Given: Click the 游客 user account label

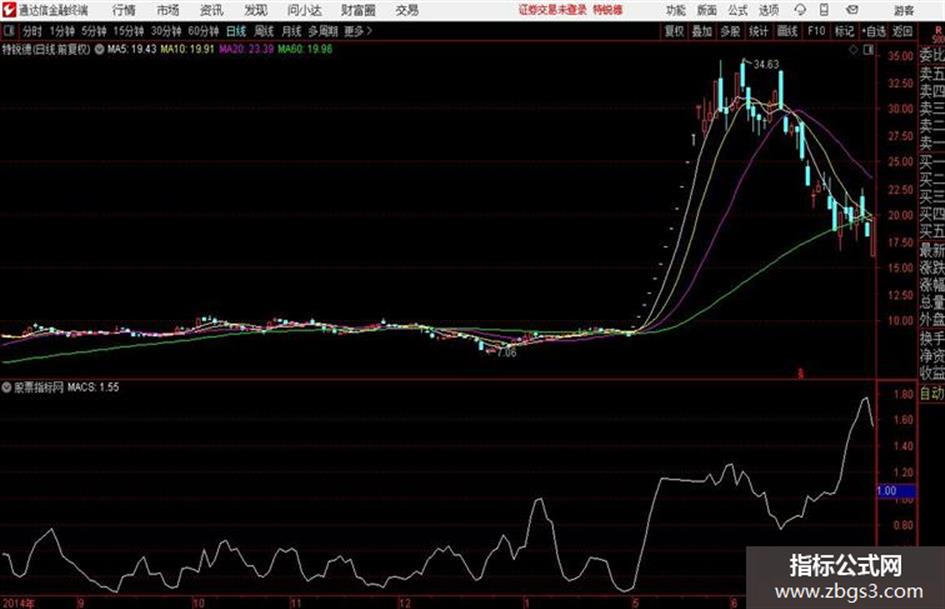Looking at the screenshot, I should (903, 10).
